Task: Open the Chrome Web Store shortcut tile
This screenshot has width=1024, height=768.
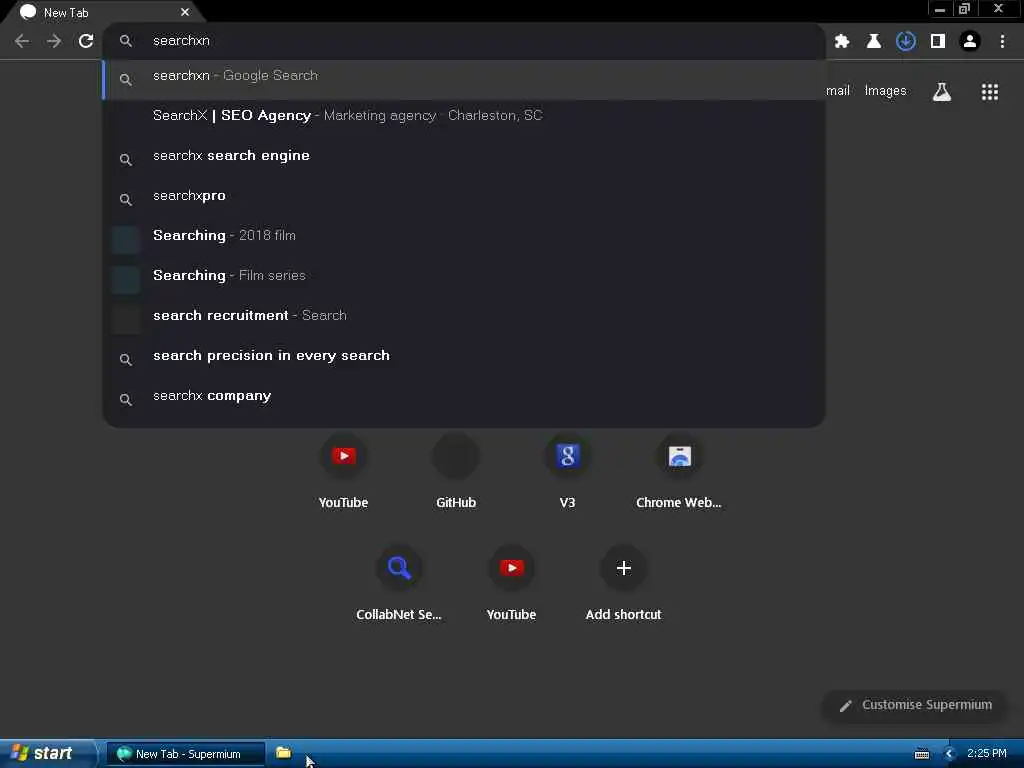Action: pyautogui.click(x=679, y=472)
